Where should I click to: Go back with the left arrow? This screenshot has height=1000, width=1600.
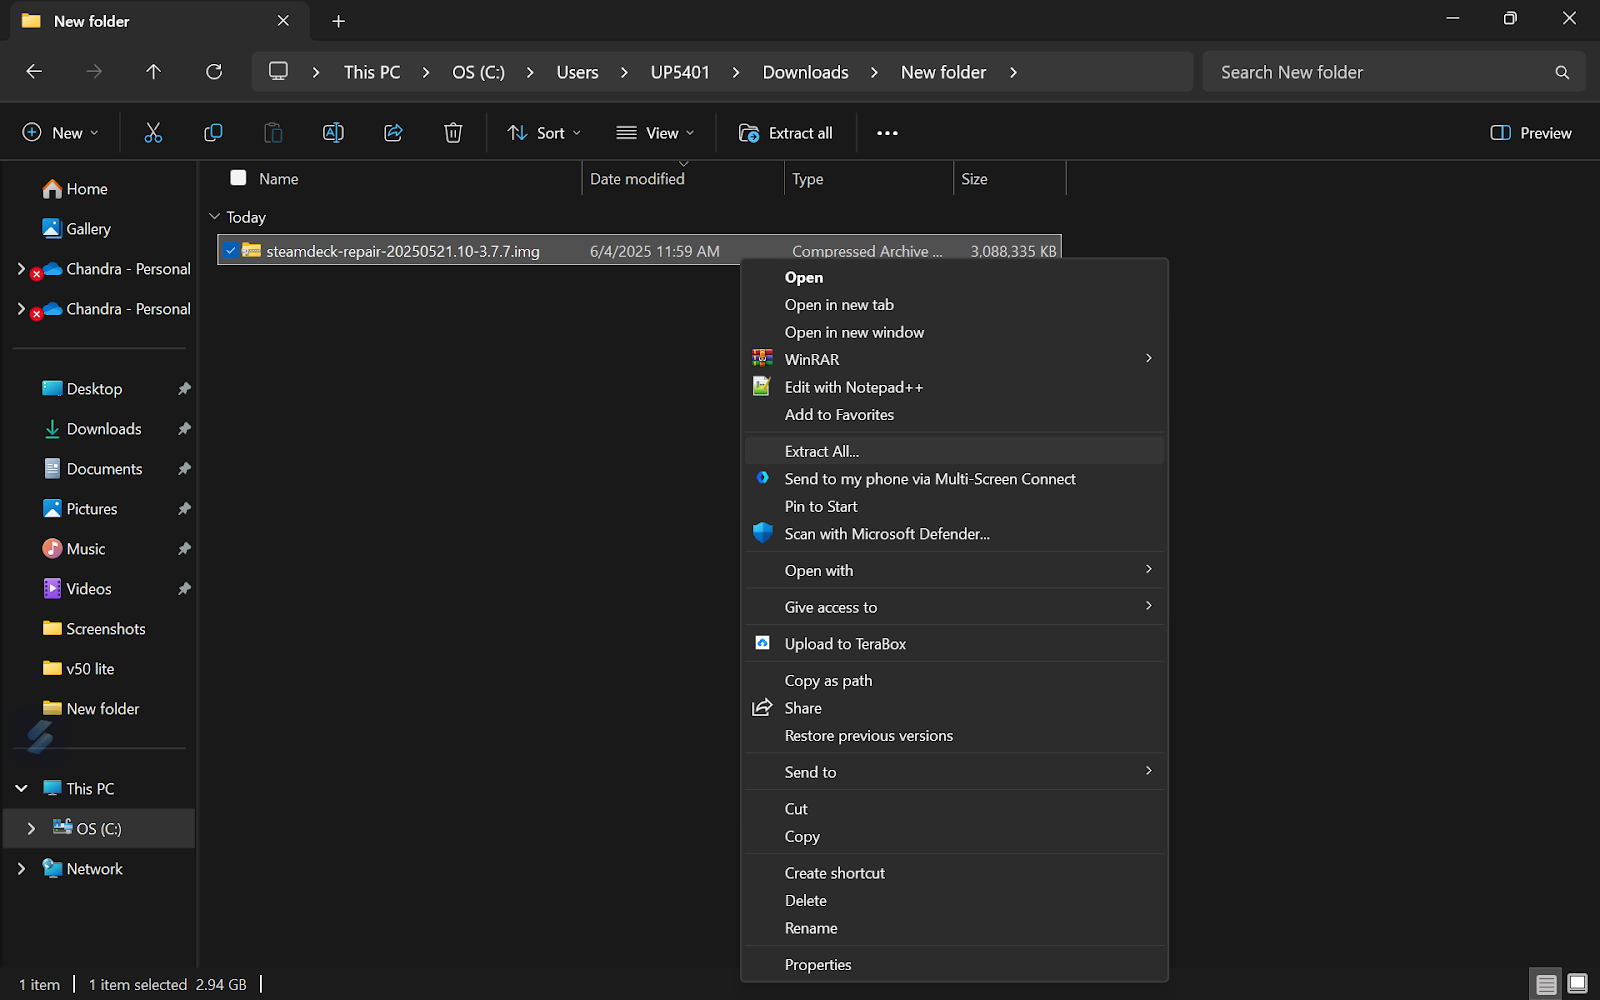tap(34, 72)
